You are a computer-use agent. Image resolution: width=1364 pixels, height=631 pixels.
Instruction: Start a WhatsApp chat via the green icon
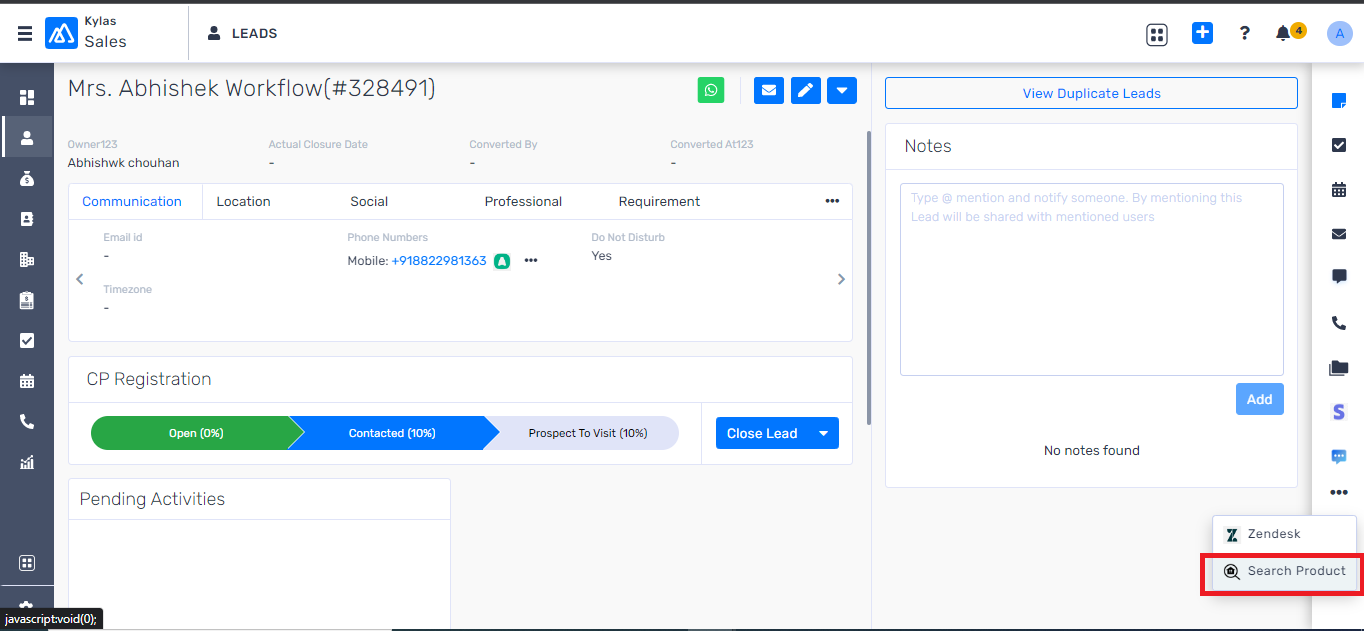[x=711, y=90]
